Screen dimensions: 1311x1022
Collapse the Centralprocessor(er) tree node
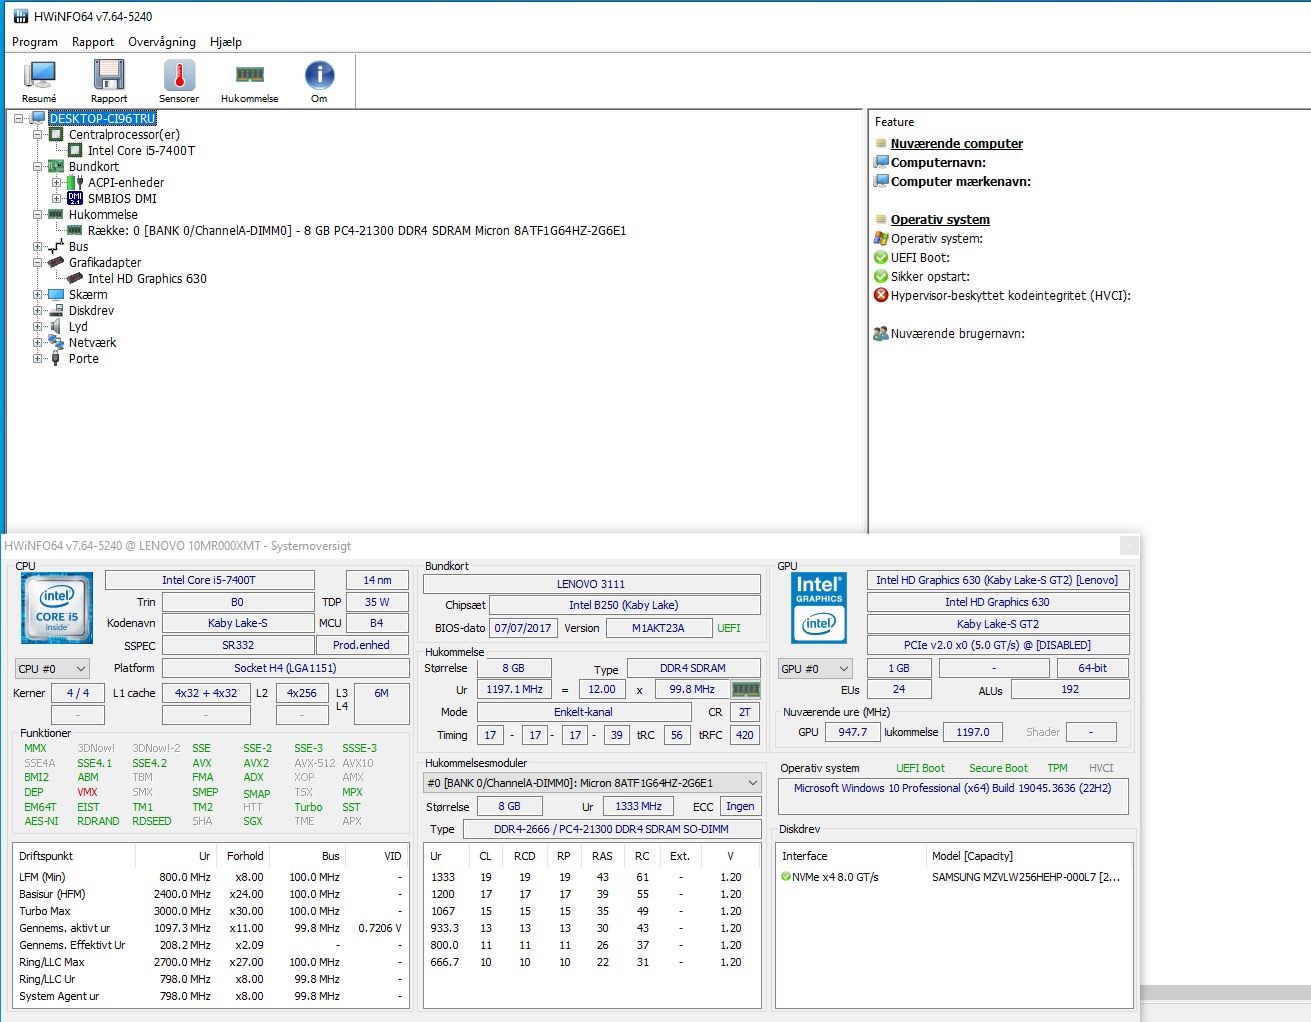tap(38, 134)
